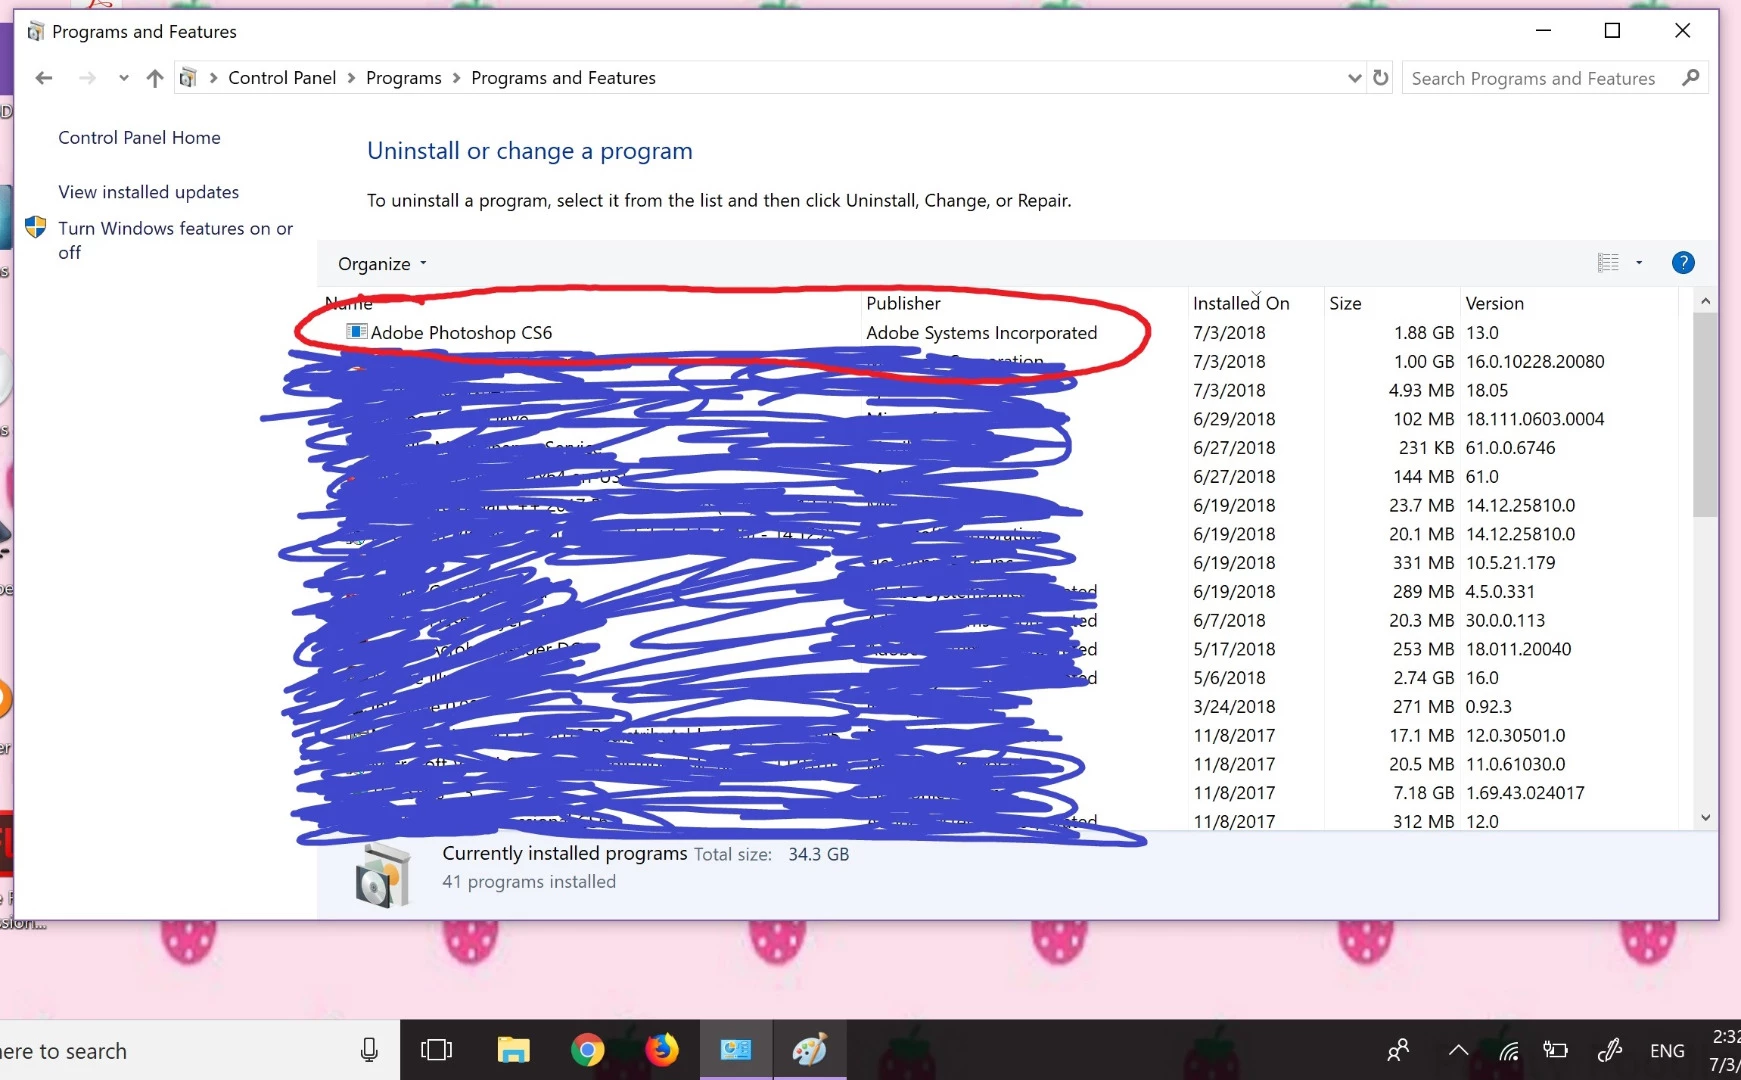Select row with version 4.5.0.331

(x=1000, y=592)
